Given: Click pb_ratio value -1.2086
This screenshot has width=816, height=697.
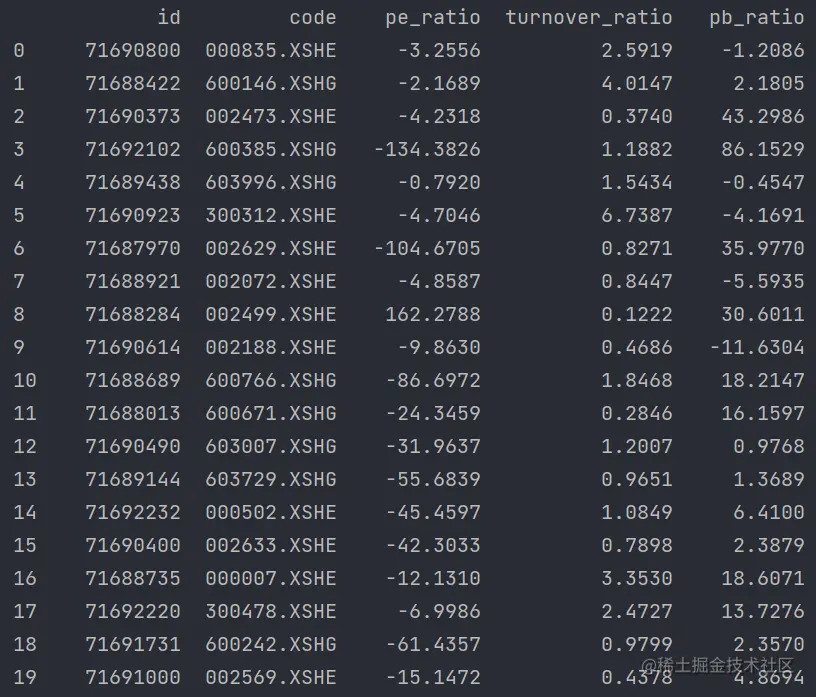Looking at the screenshot, I should pos(763,50).
